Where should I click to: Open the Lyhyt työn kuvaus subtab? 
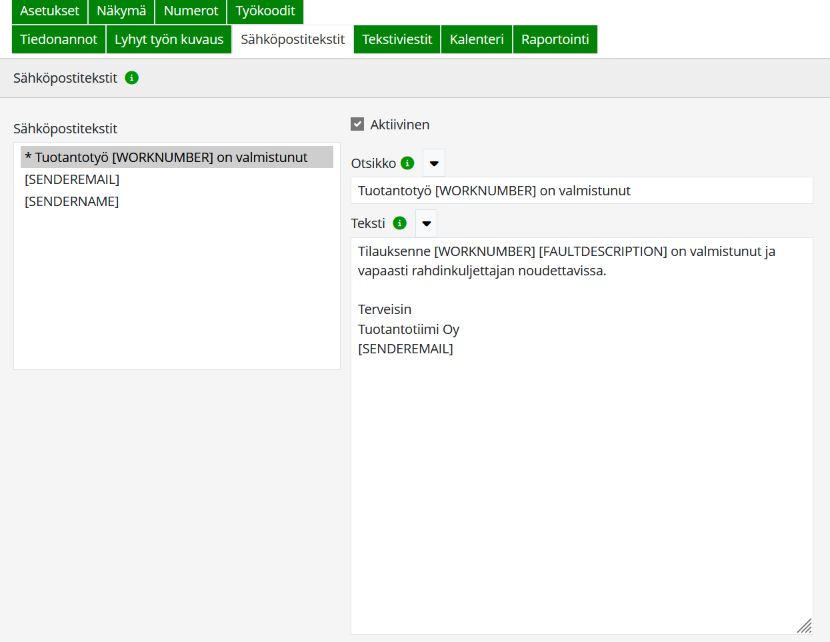point(169,39)
